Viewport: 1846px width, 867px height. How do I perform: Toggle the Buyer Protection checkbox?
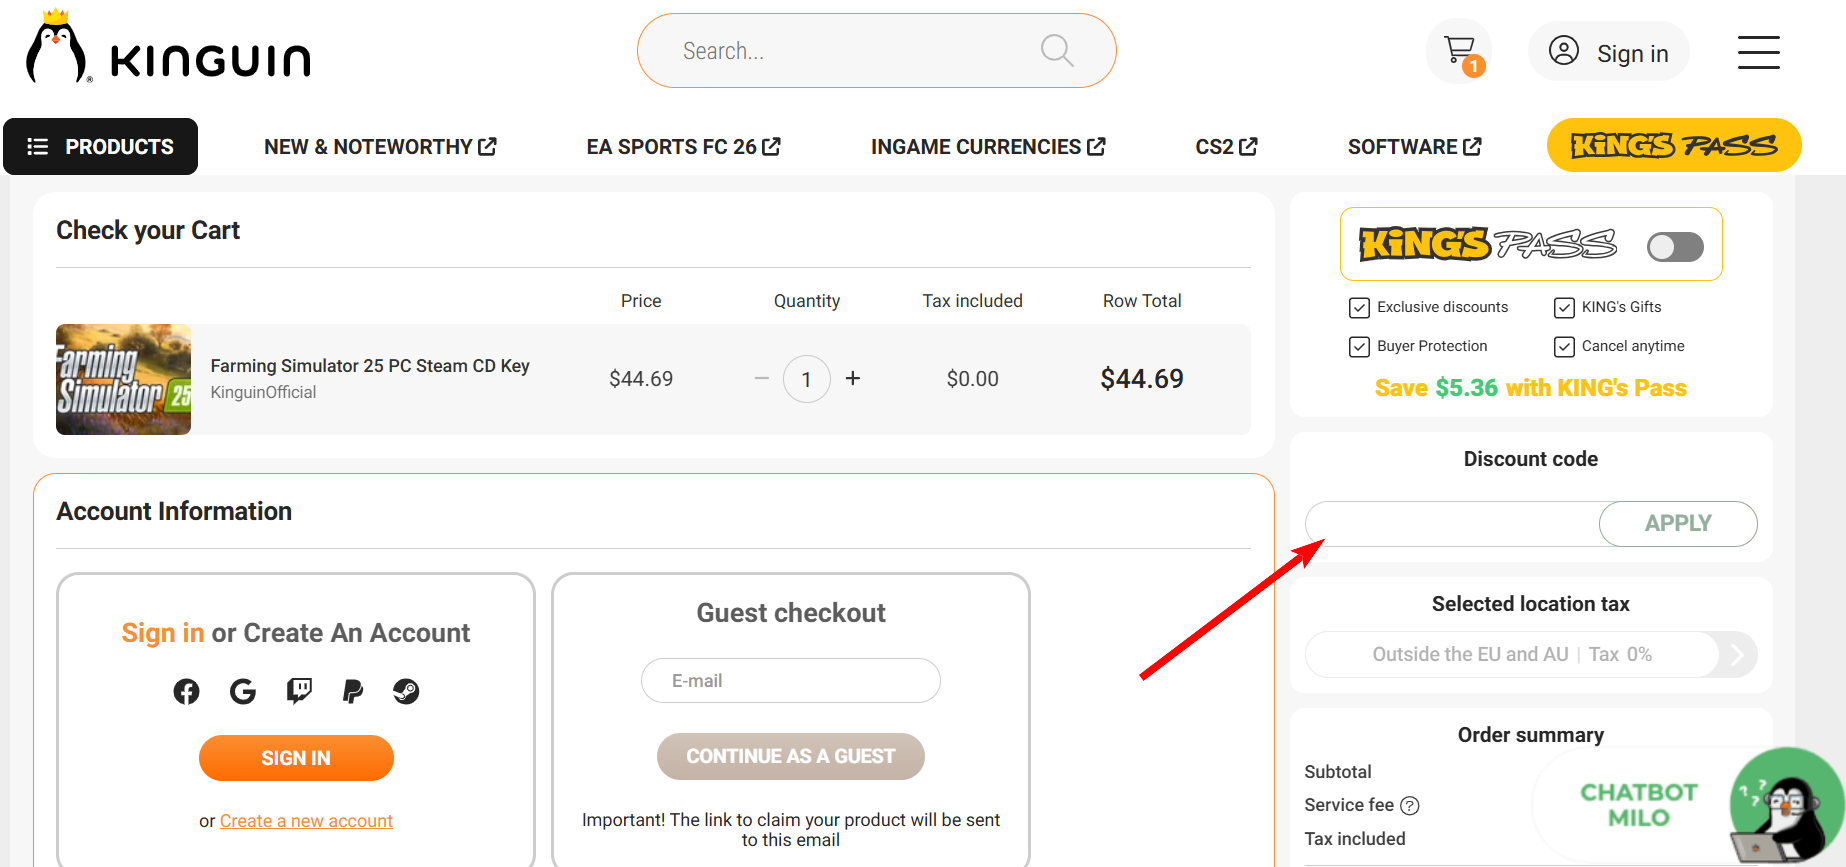tap(1359, 346)
